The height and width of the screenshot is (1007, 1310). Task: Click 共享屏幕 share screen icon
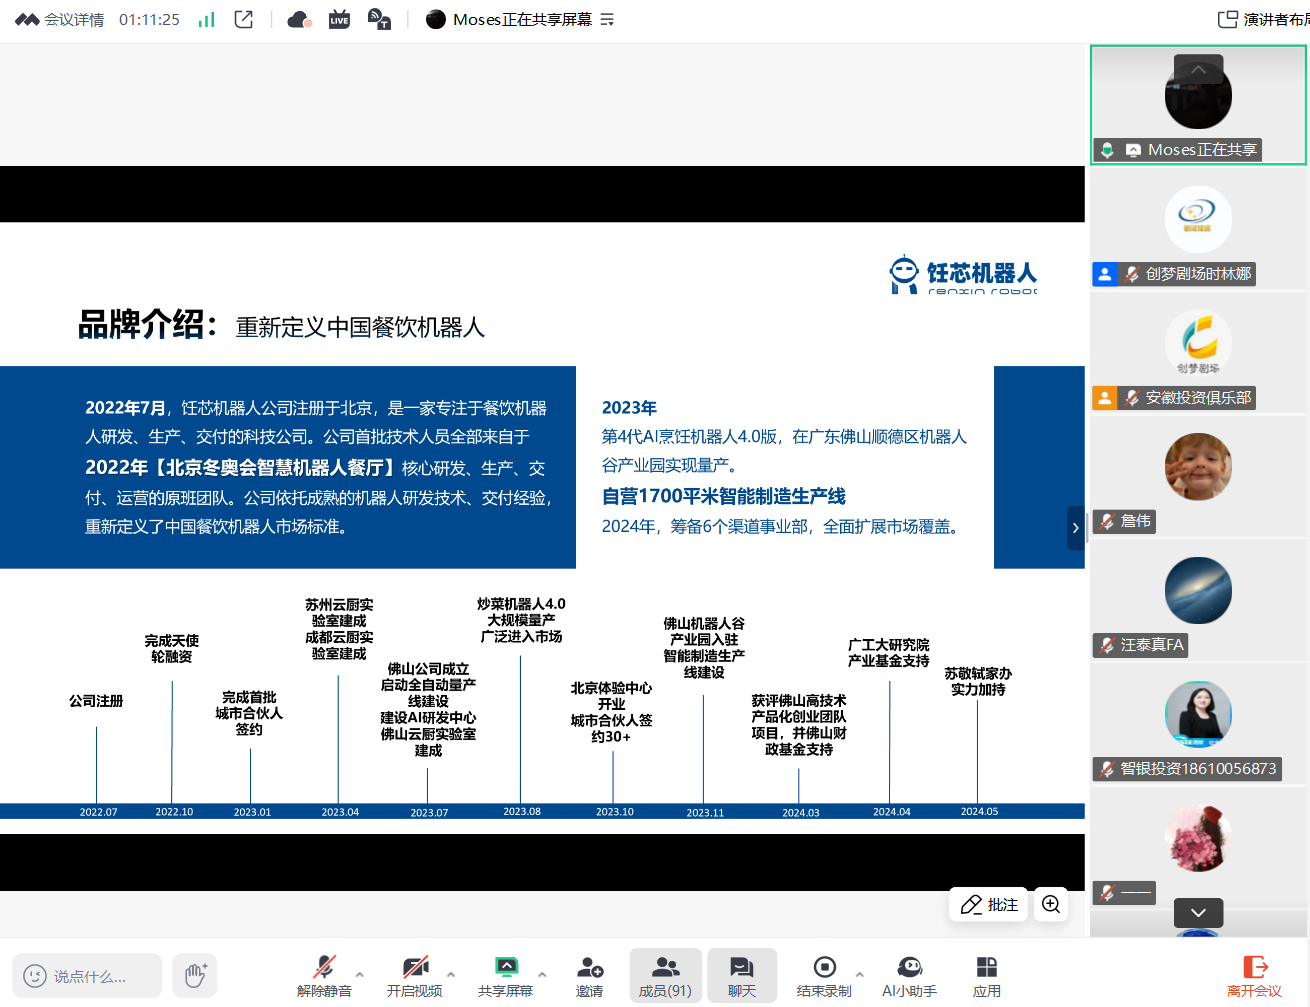(506, 975)
